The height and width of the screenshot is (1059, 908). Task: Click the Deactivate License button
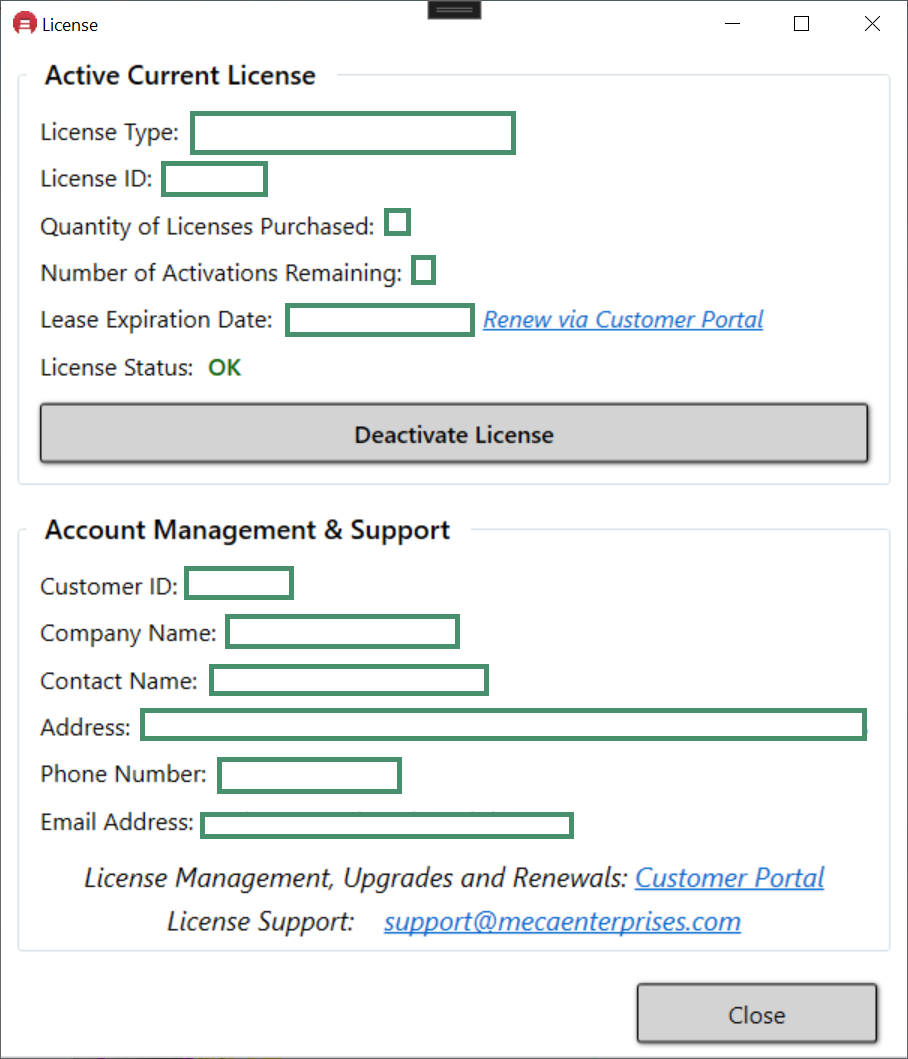coord(454,434)
